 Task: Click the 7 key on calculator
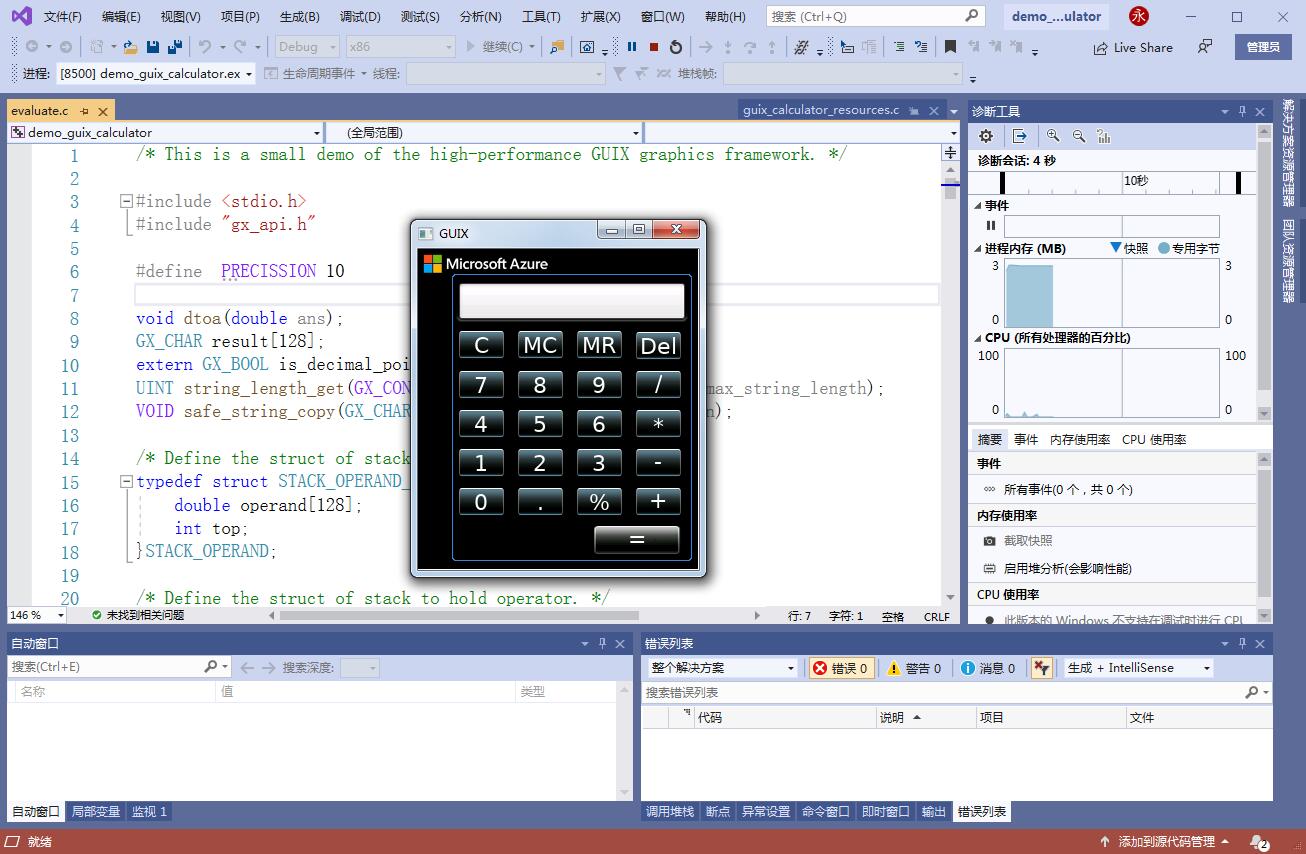(x=481, y=385)
